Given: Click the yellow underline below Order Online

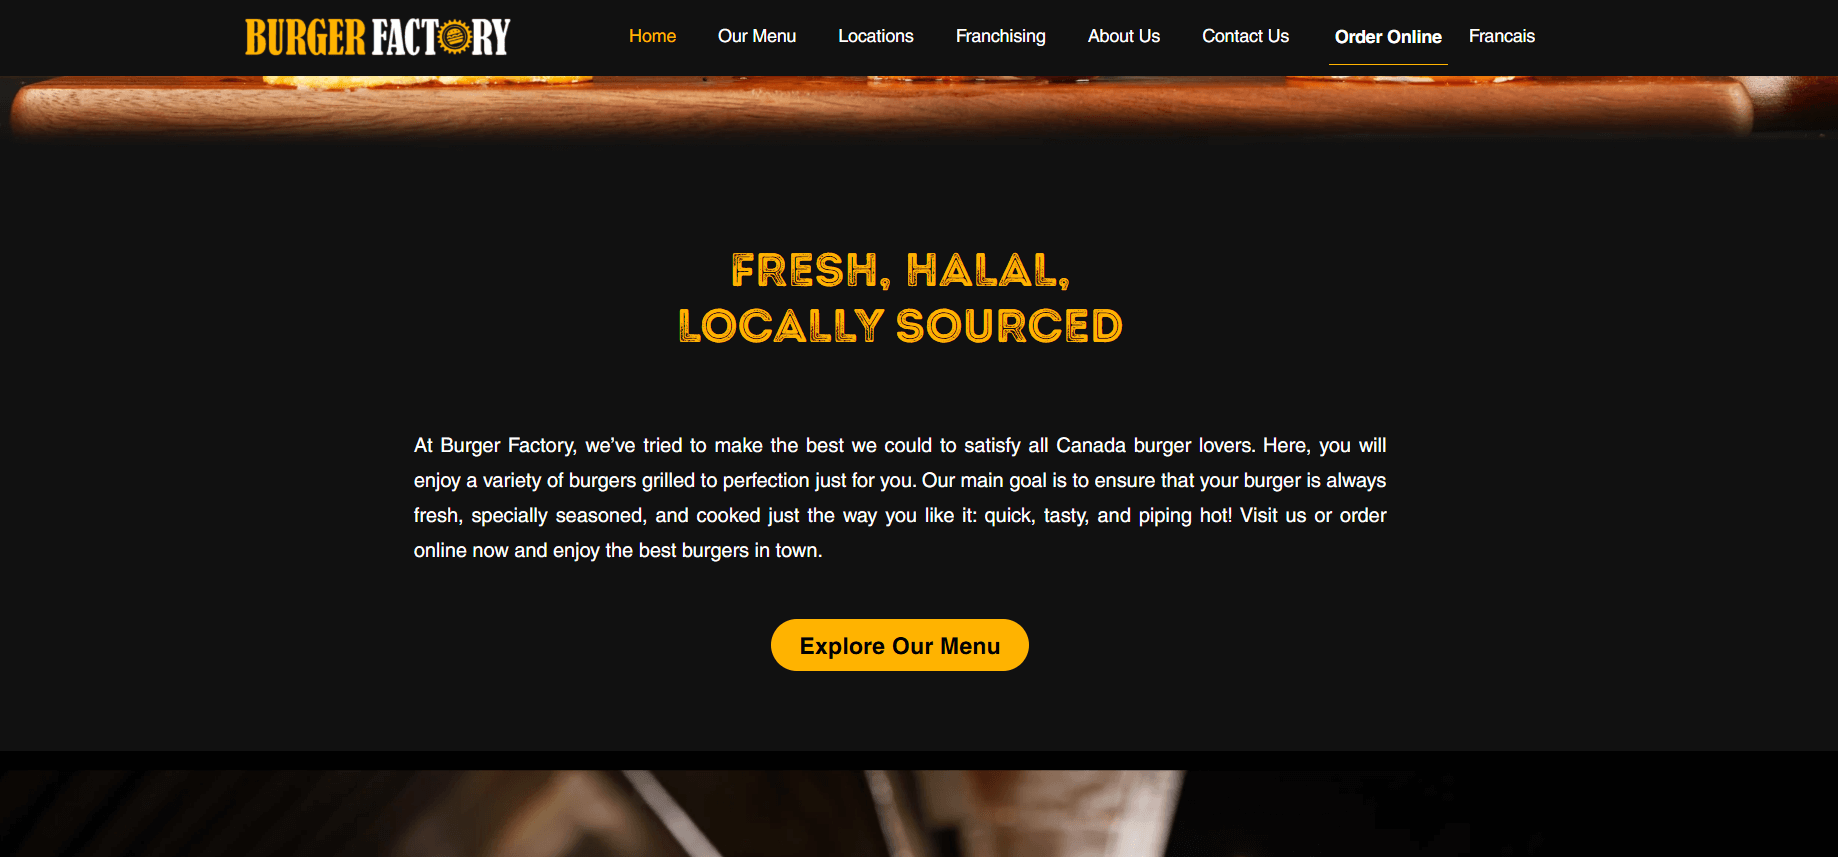Looking at the screenshot, I should pos(1388,64).
